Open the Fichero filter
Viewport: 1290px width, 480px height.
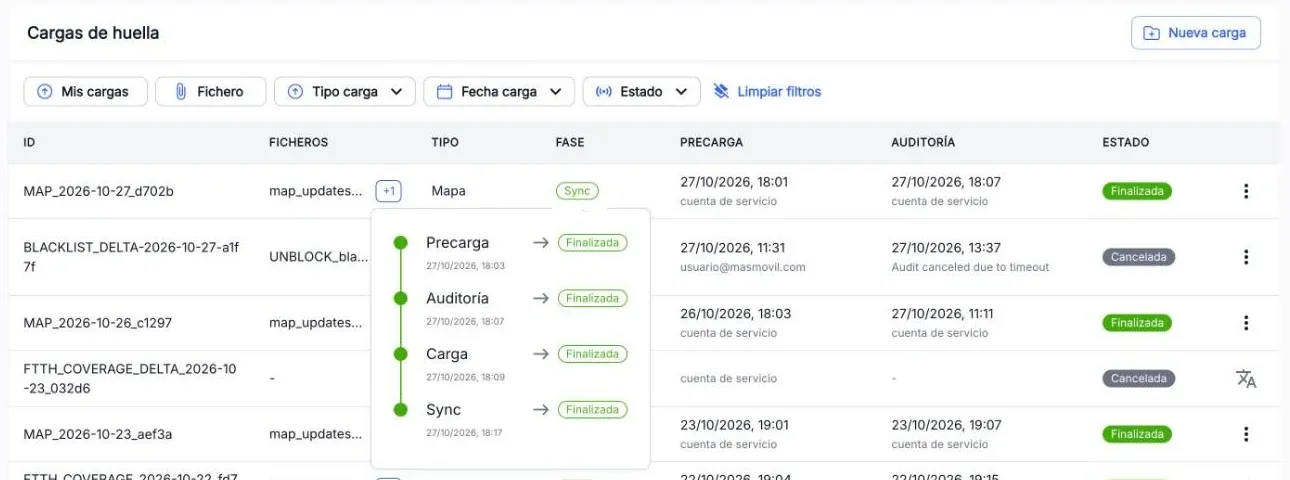(x=210, y=91)
